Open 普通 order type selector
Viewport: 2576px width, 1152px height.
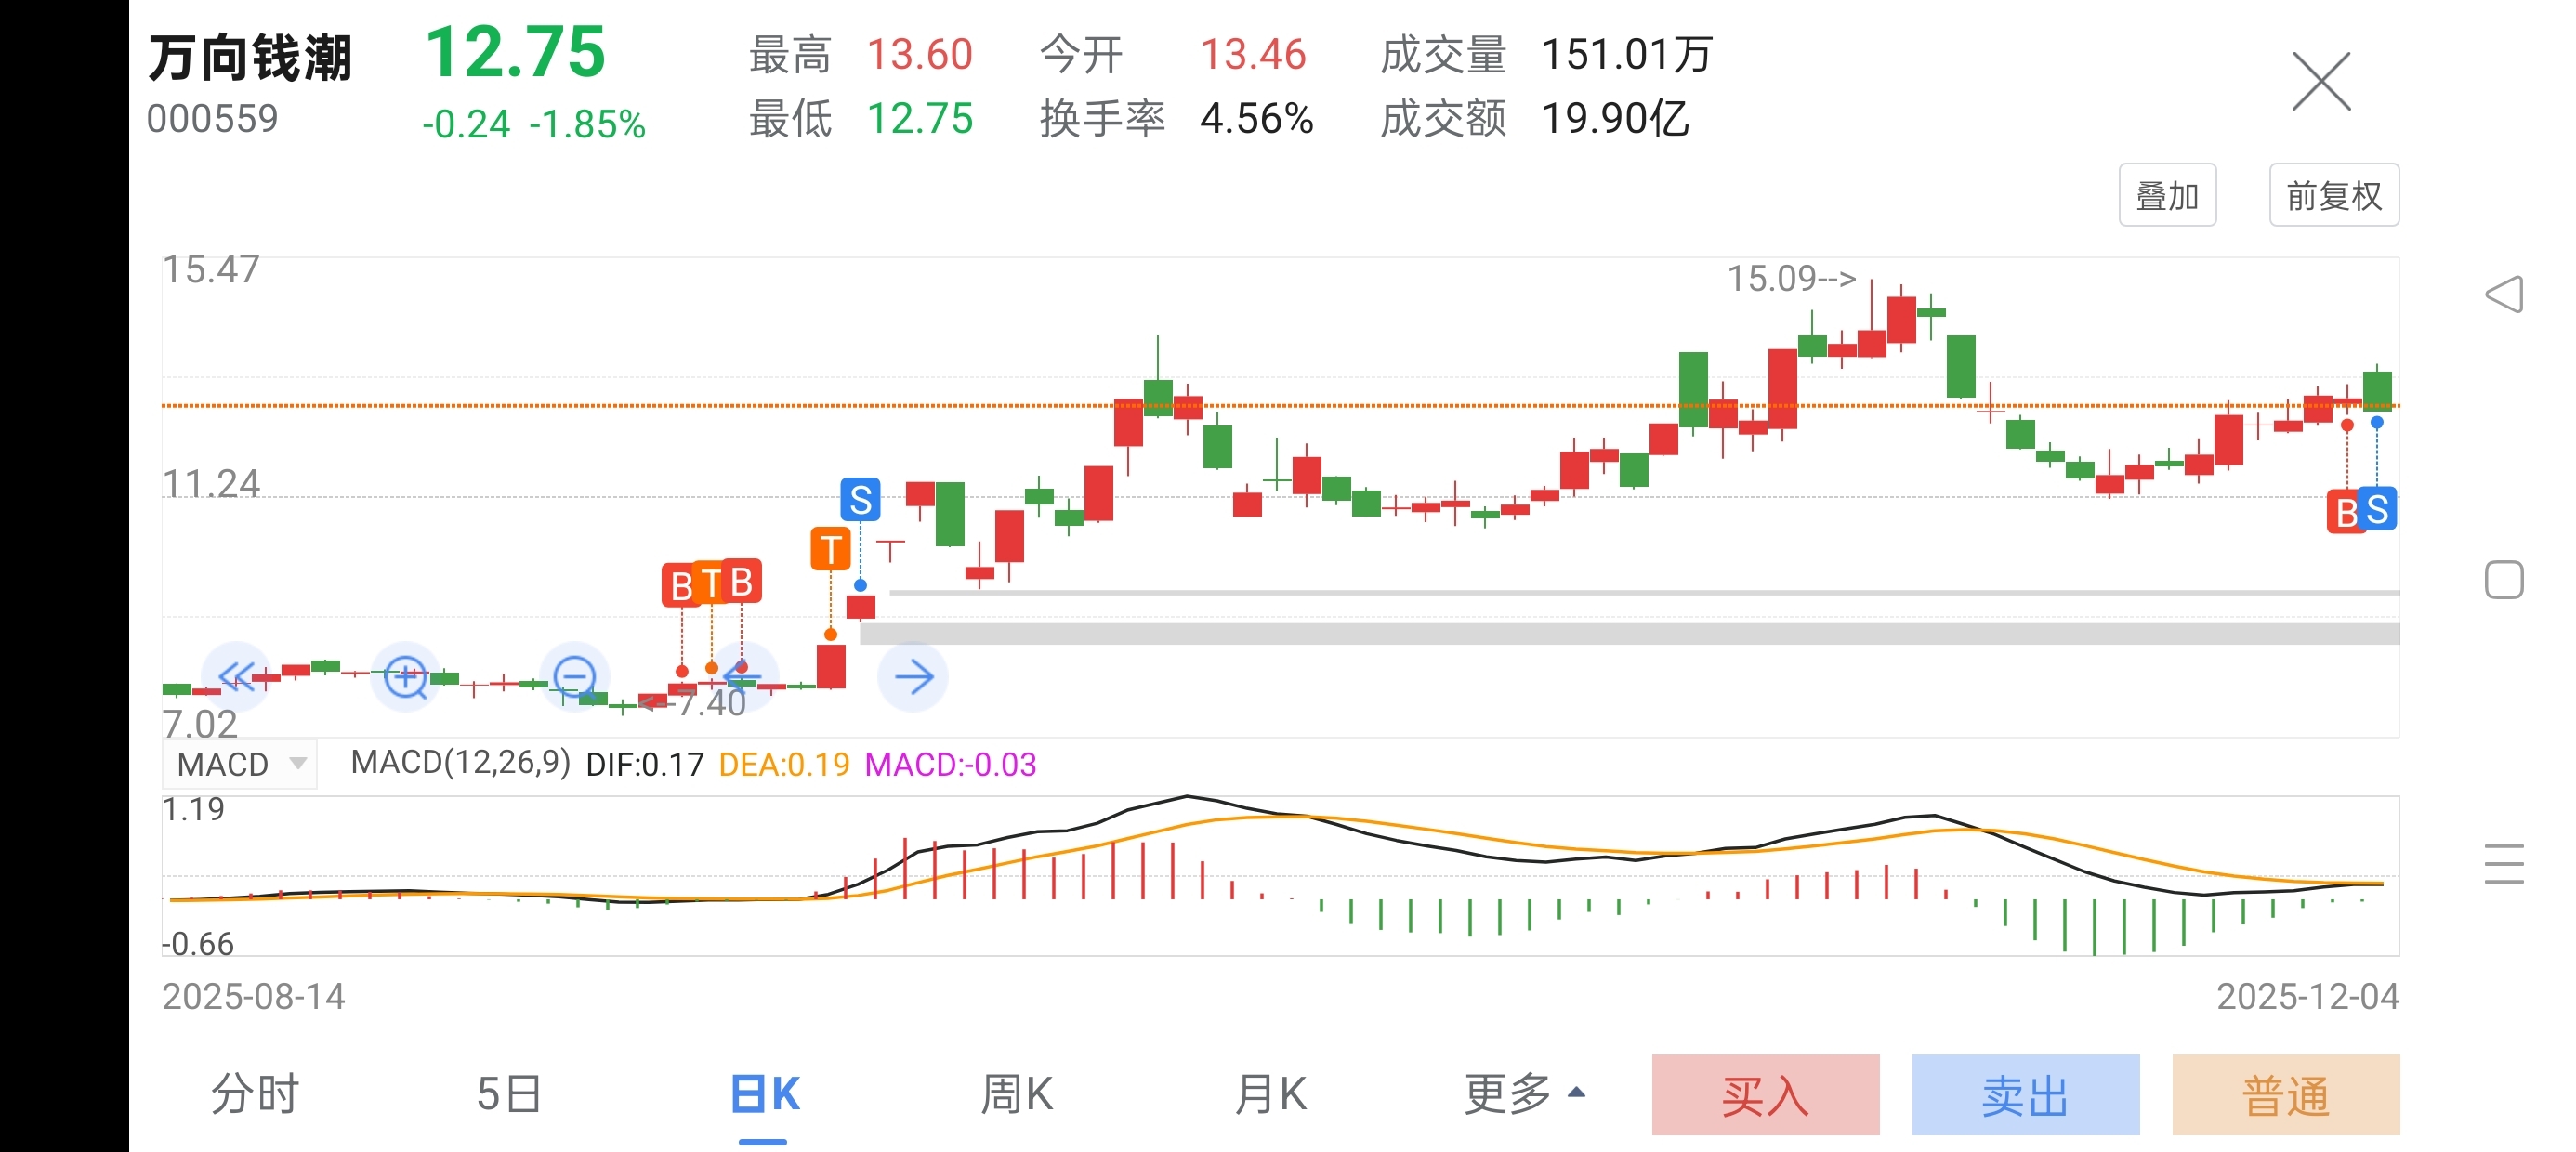coord(2285,1095)
